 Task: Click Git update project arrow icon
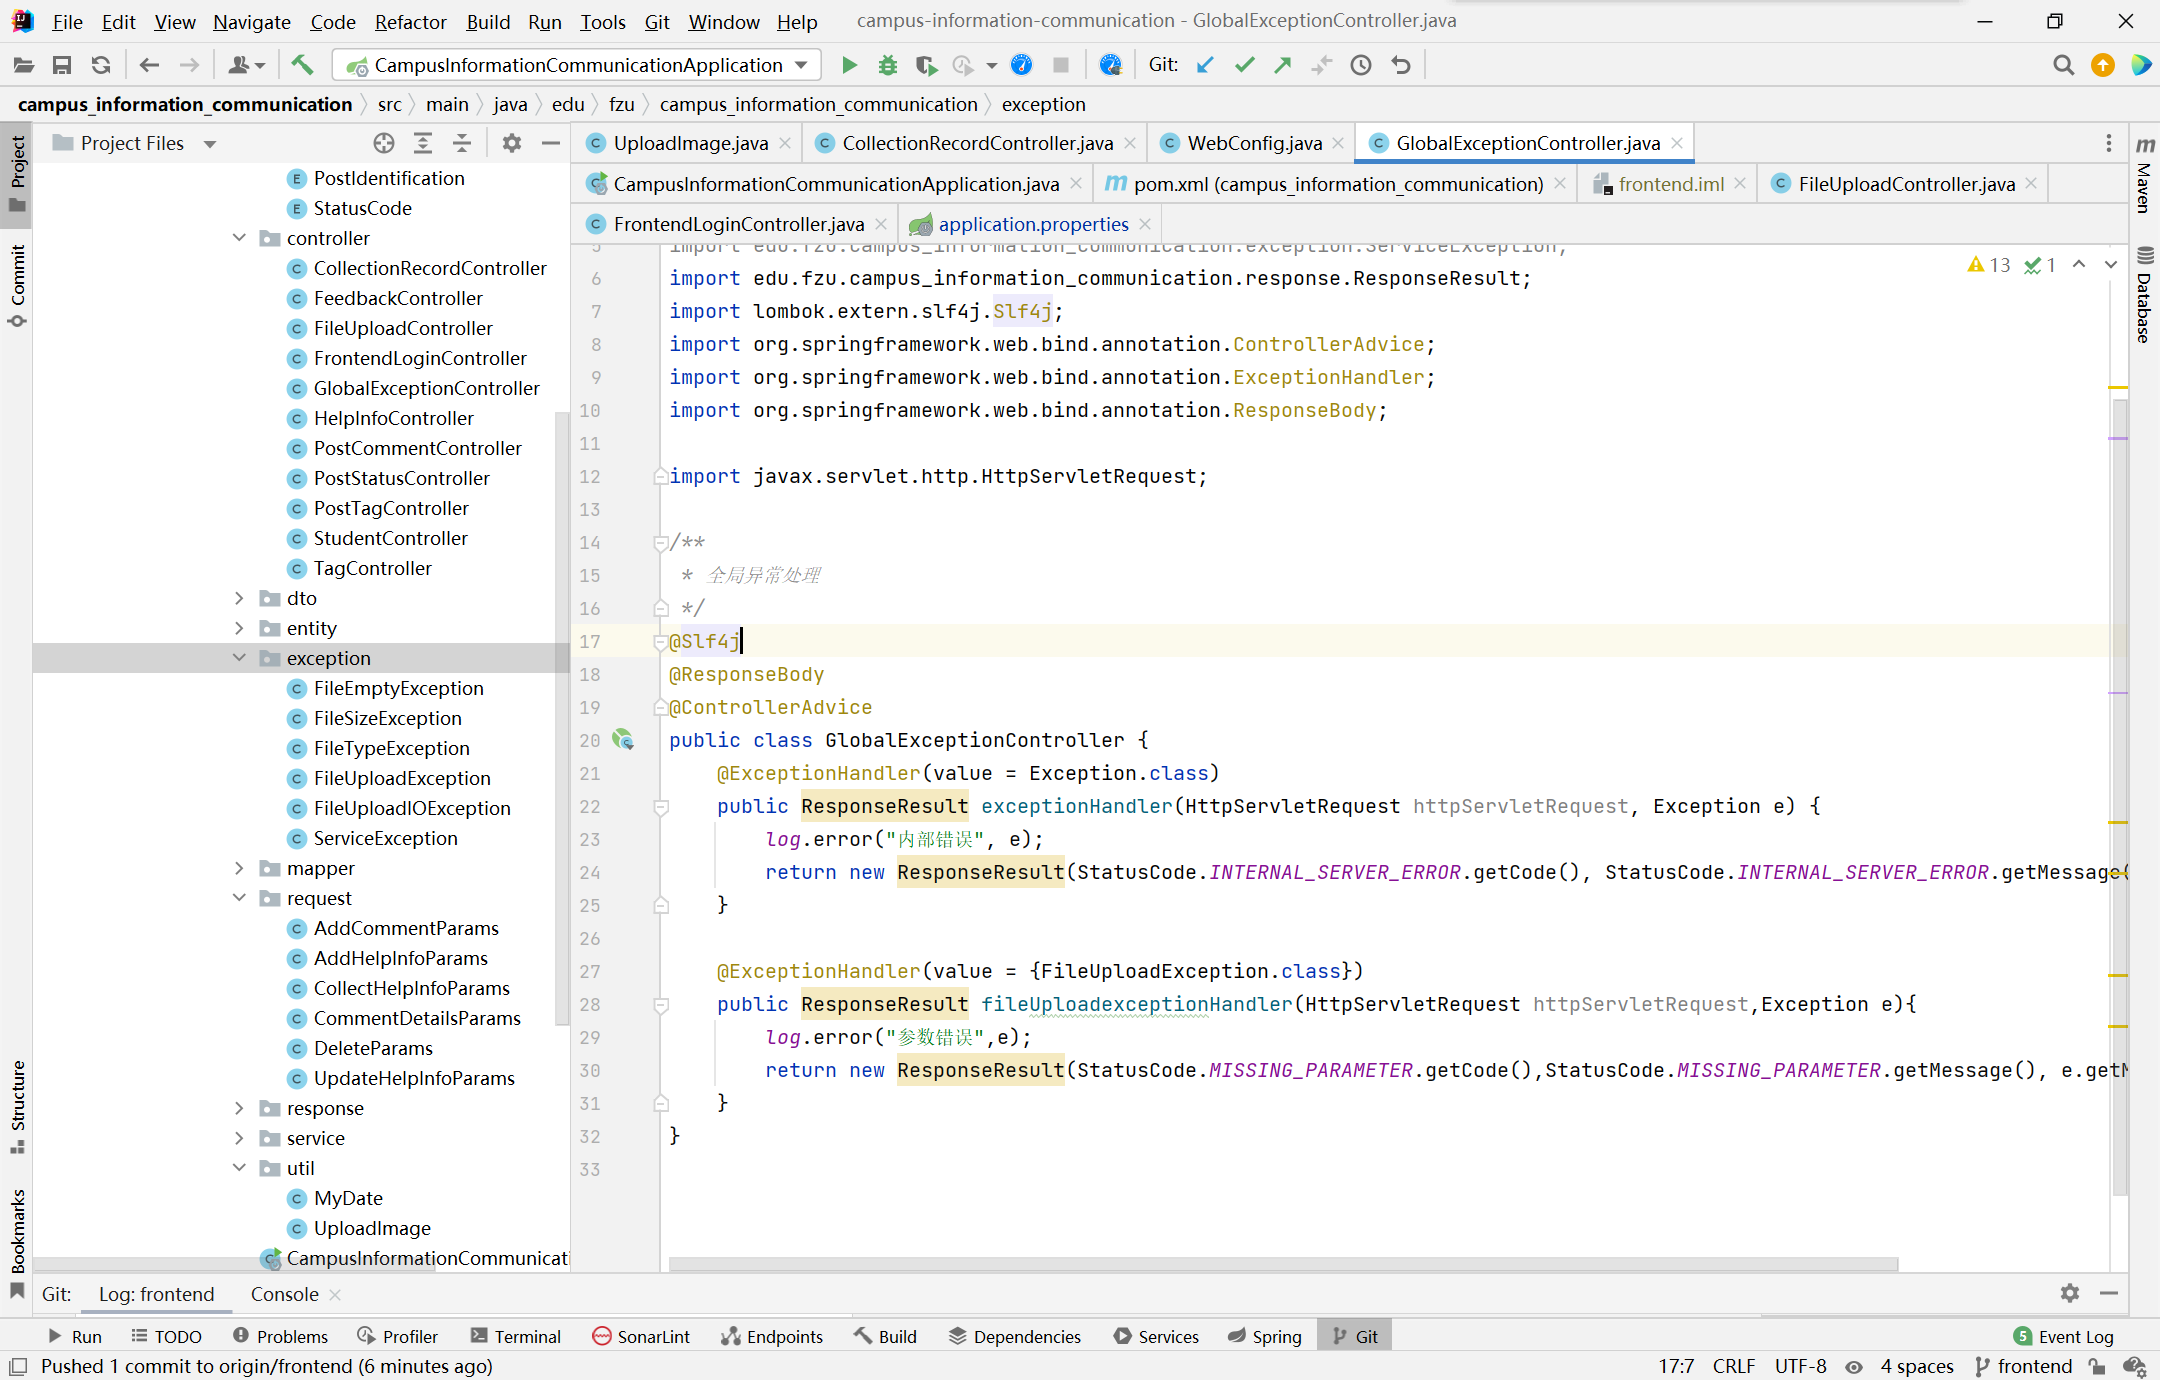click(1205, 65)
